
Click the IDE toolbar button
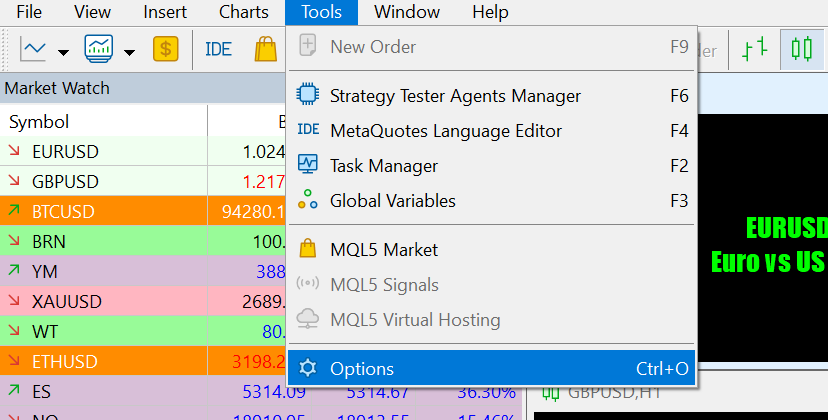[x=218, y=50]
